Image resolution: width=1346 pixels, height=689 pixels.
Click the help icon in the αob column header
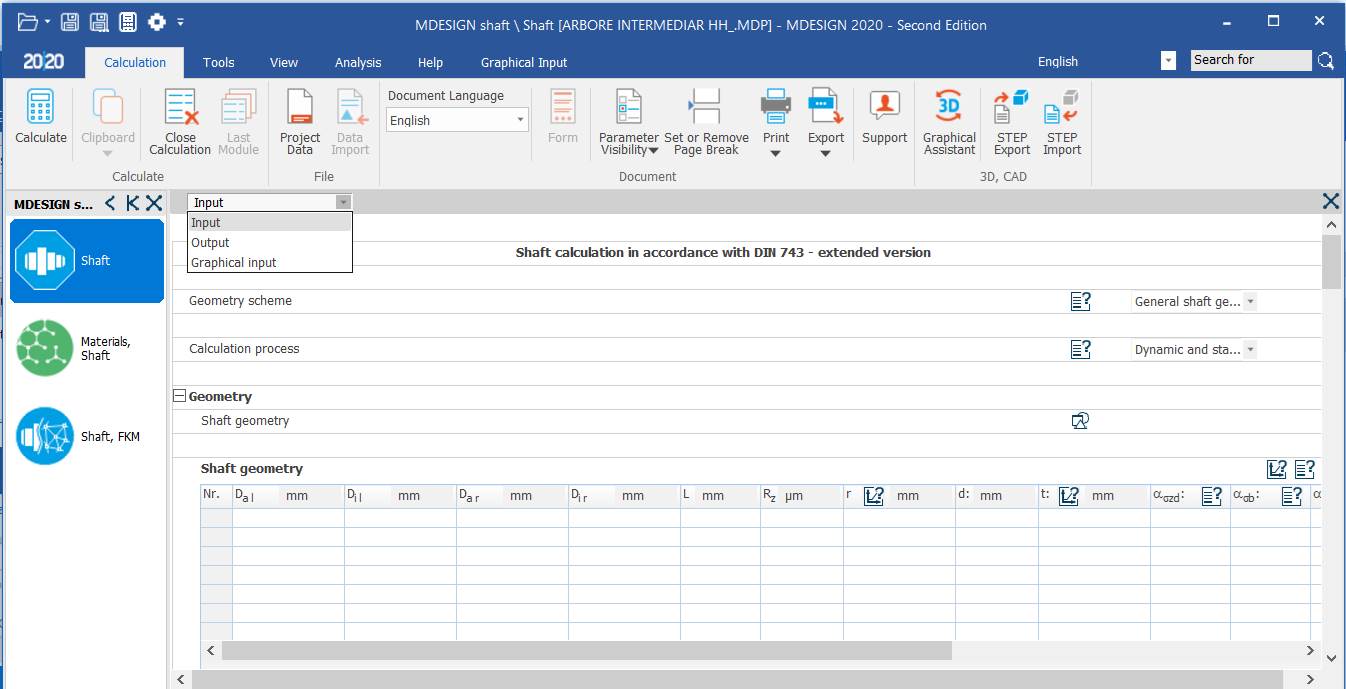click(x=1292, y=495)
